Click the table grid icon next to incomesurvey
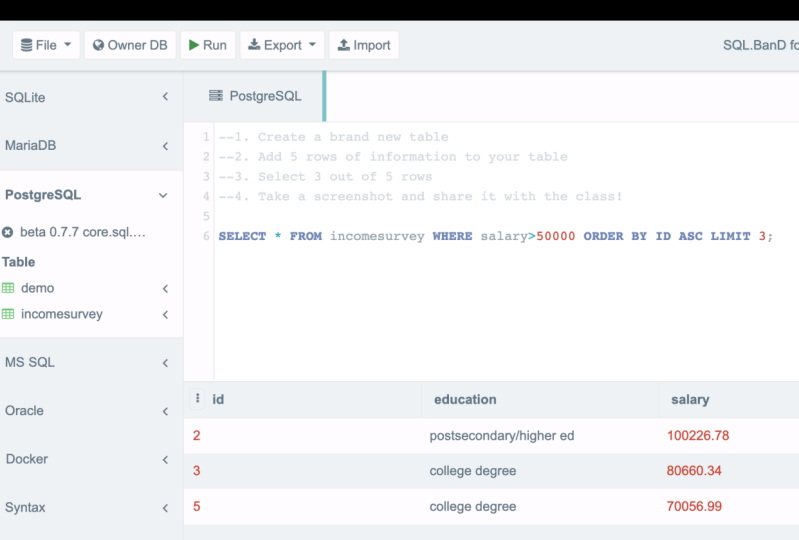The height and width of the screenshot is (540, 799). [x=8, y=314]
